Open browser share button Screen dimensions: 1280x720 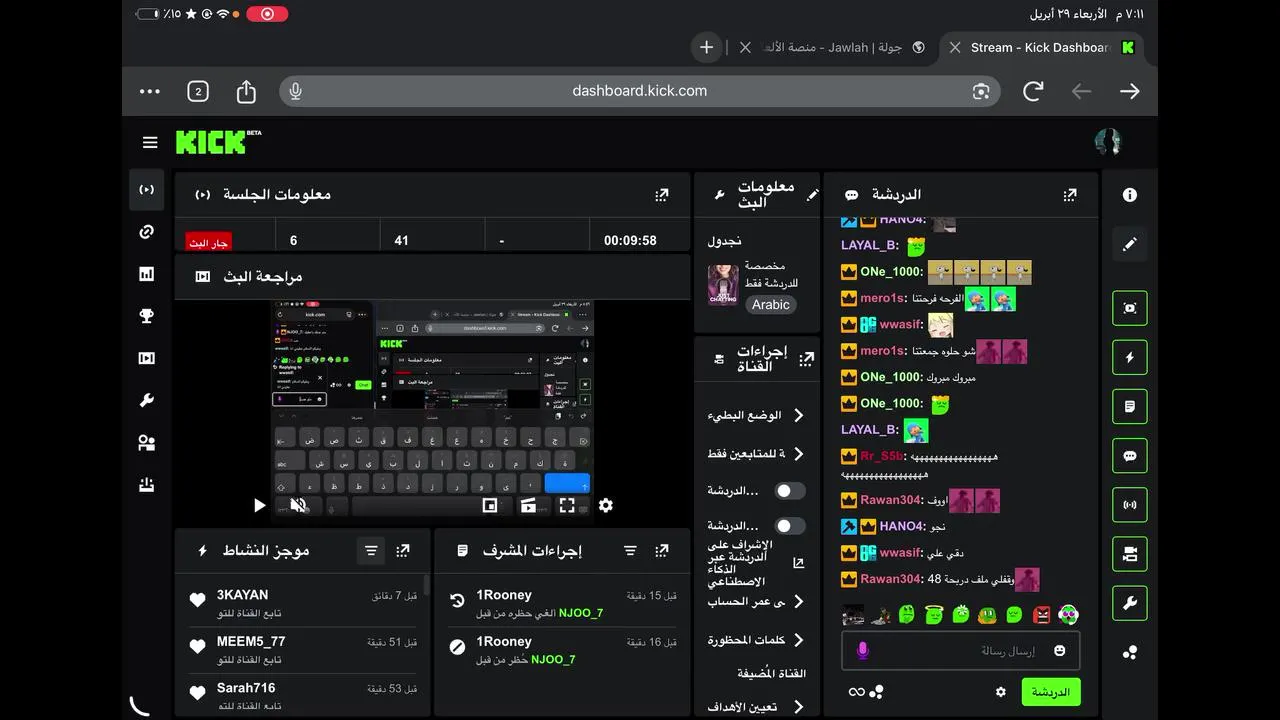pos(246,91)
